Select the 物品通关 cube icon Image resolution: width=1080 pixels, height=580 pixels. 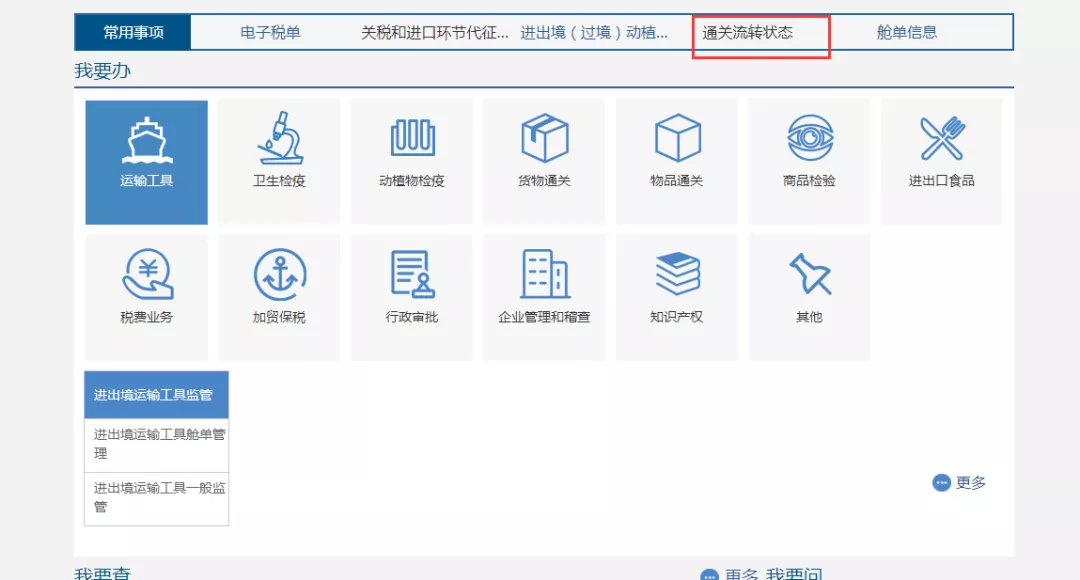pyautogui.click(x=677, y=160)
